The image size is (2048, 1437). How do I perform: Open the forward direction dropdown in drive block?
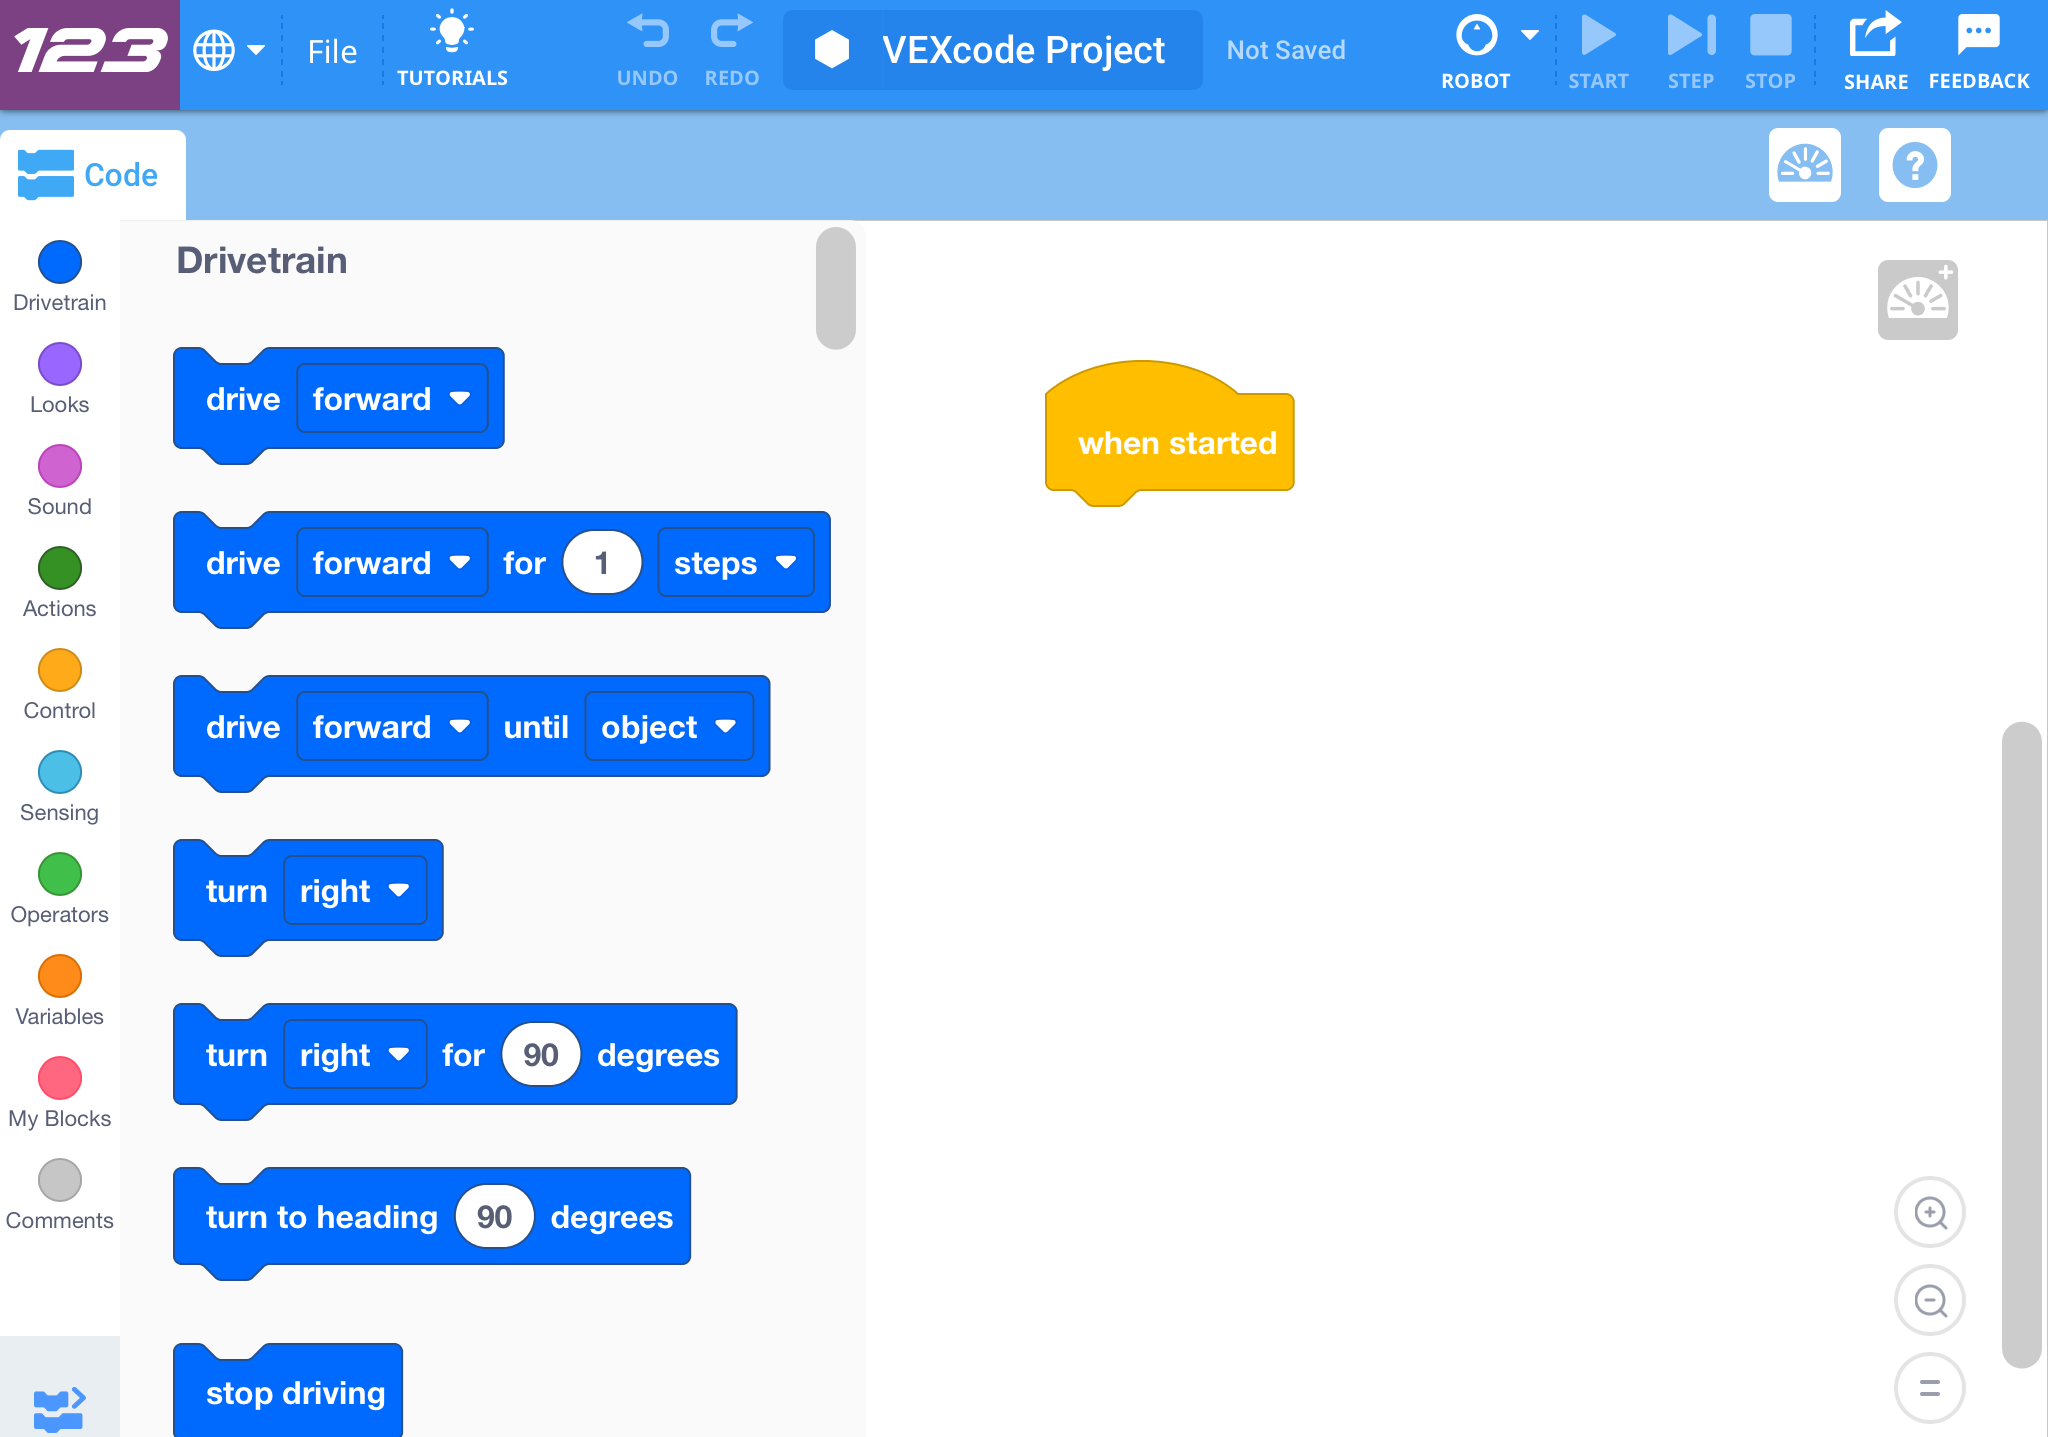(391, 398)
